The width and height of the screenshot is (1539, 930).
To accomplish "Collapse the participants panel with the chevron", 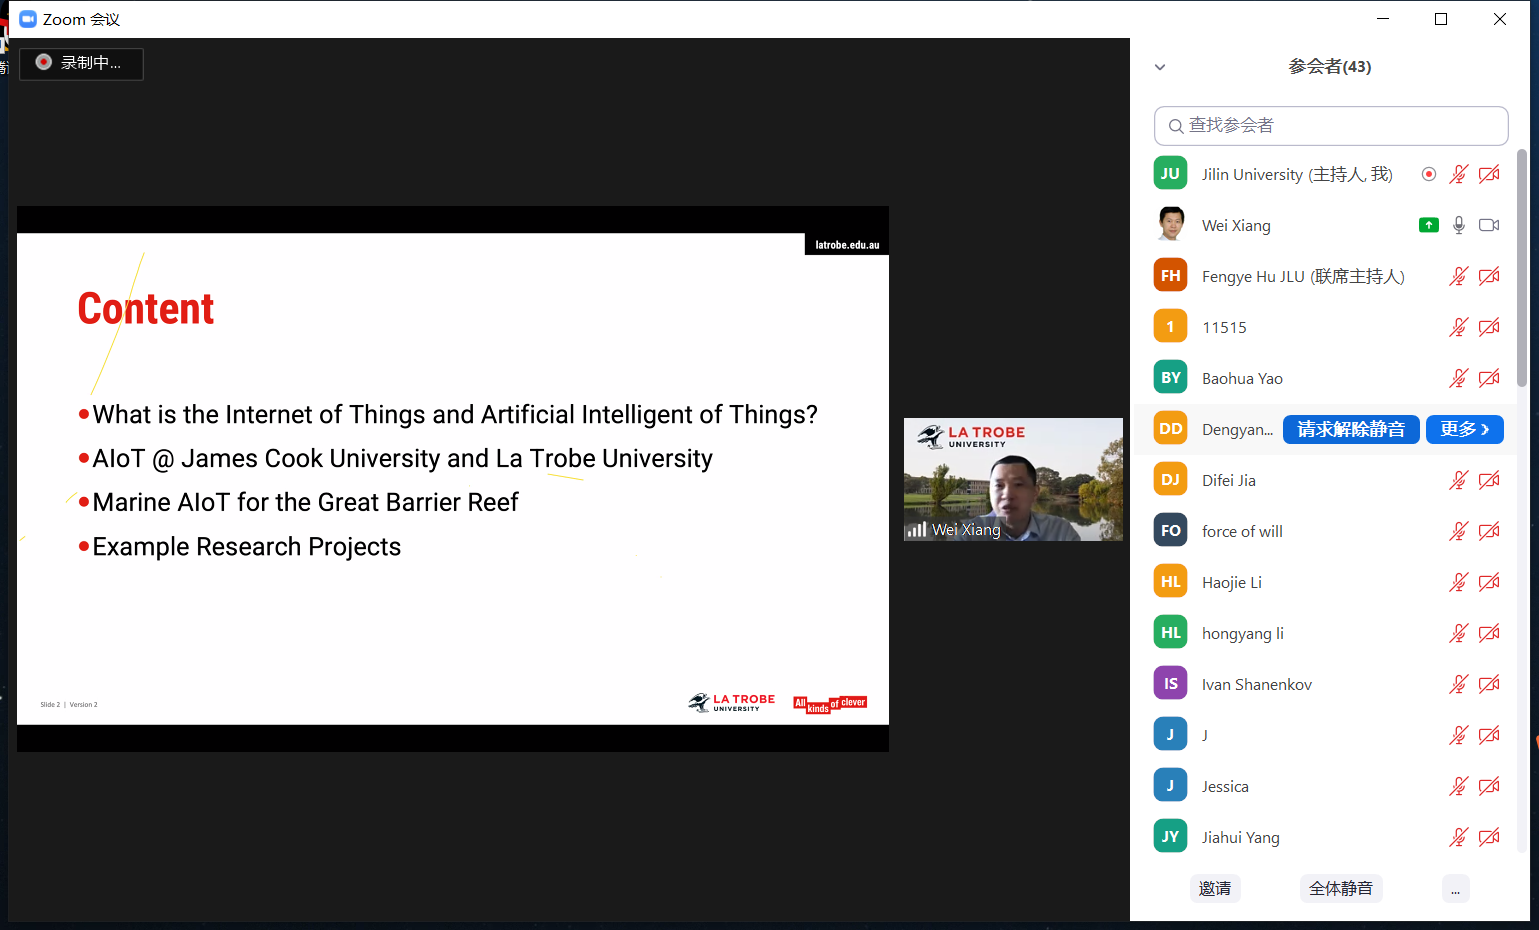I will 1160,67.
